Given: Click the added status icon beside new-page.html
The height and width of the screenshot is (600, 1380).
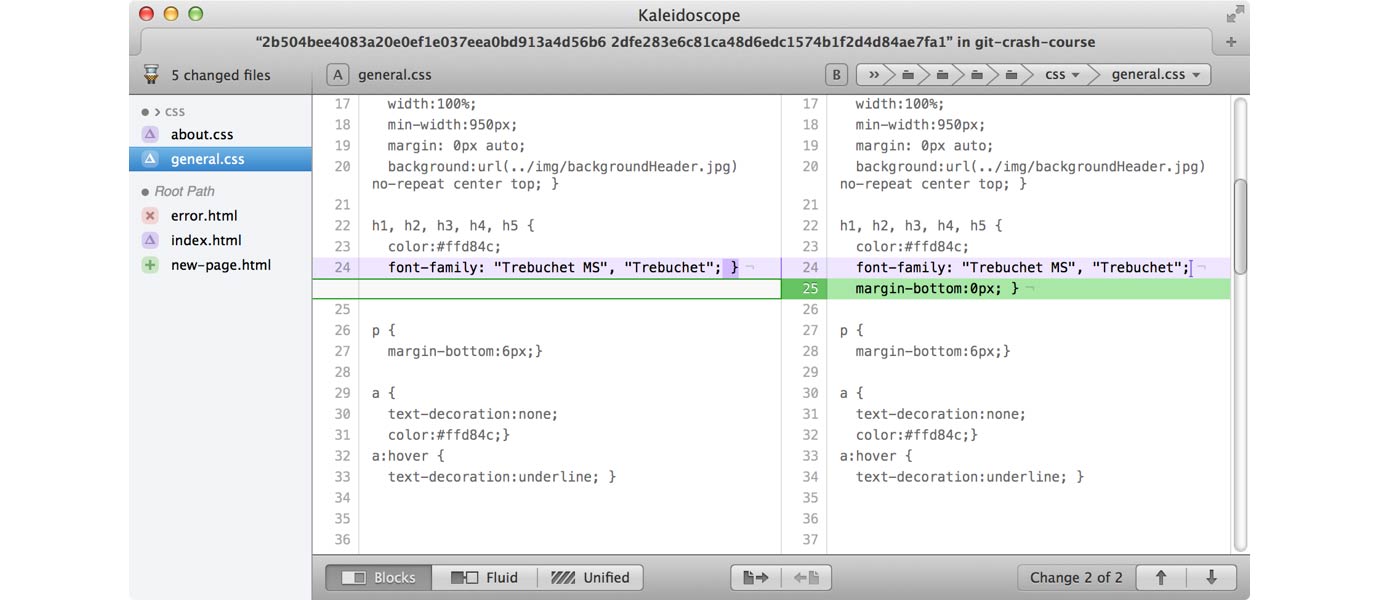Looking at the screenshot, I should [x=152, y=264].
